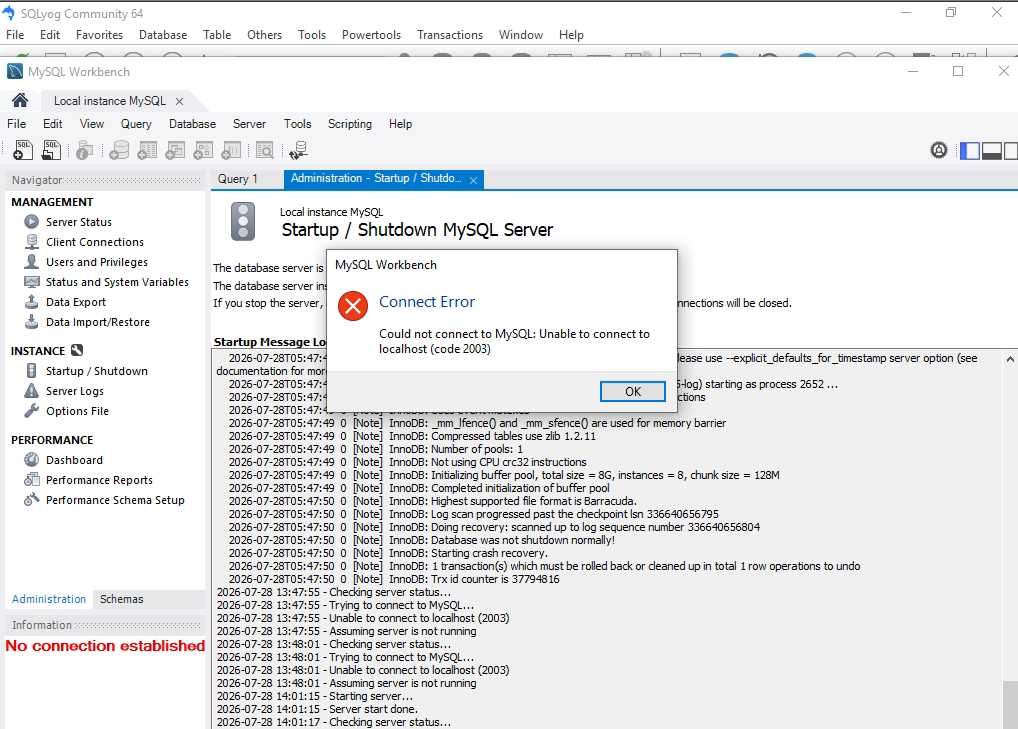Click the traffic light server icon
The height and width of the screenshot is (729, 1018).
(243, 222)
